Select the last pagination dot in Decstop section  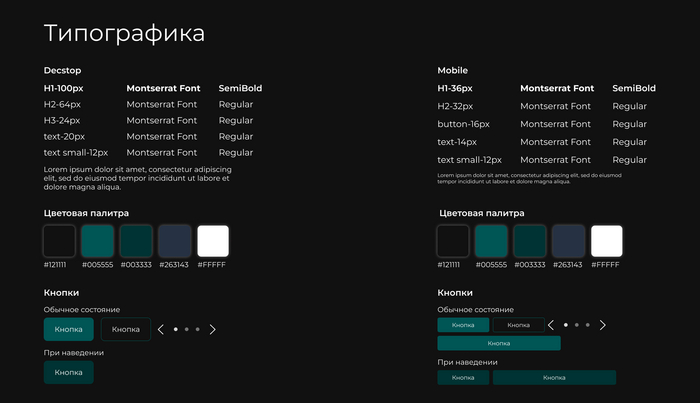click(198, 329)
